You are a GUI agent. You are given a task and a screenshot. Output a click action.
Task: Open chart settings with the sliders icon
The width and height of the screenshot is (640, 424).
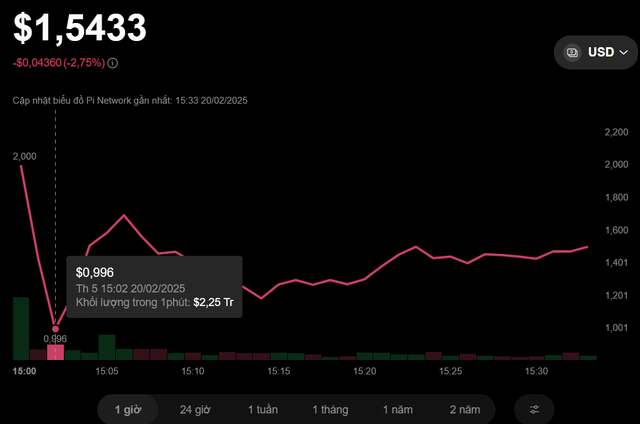pos(534,409)
